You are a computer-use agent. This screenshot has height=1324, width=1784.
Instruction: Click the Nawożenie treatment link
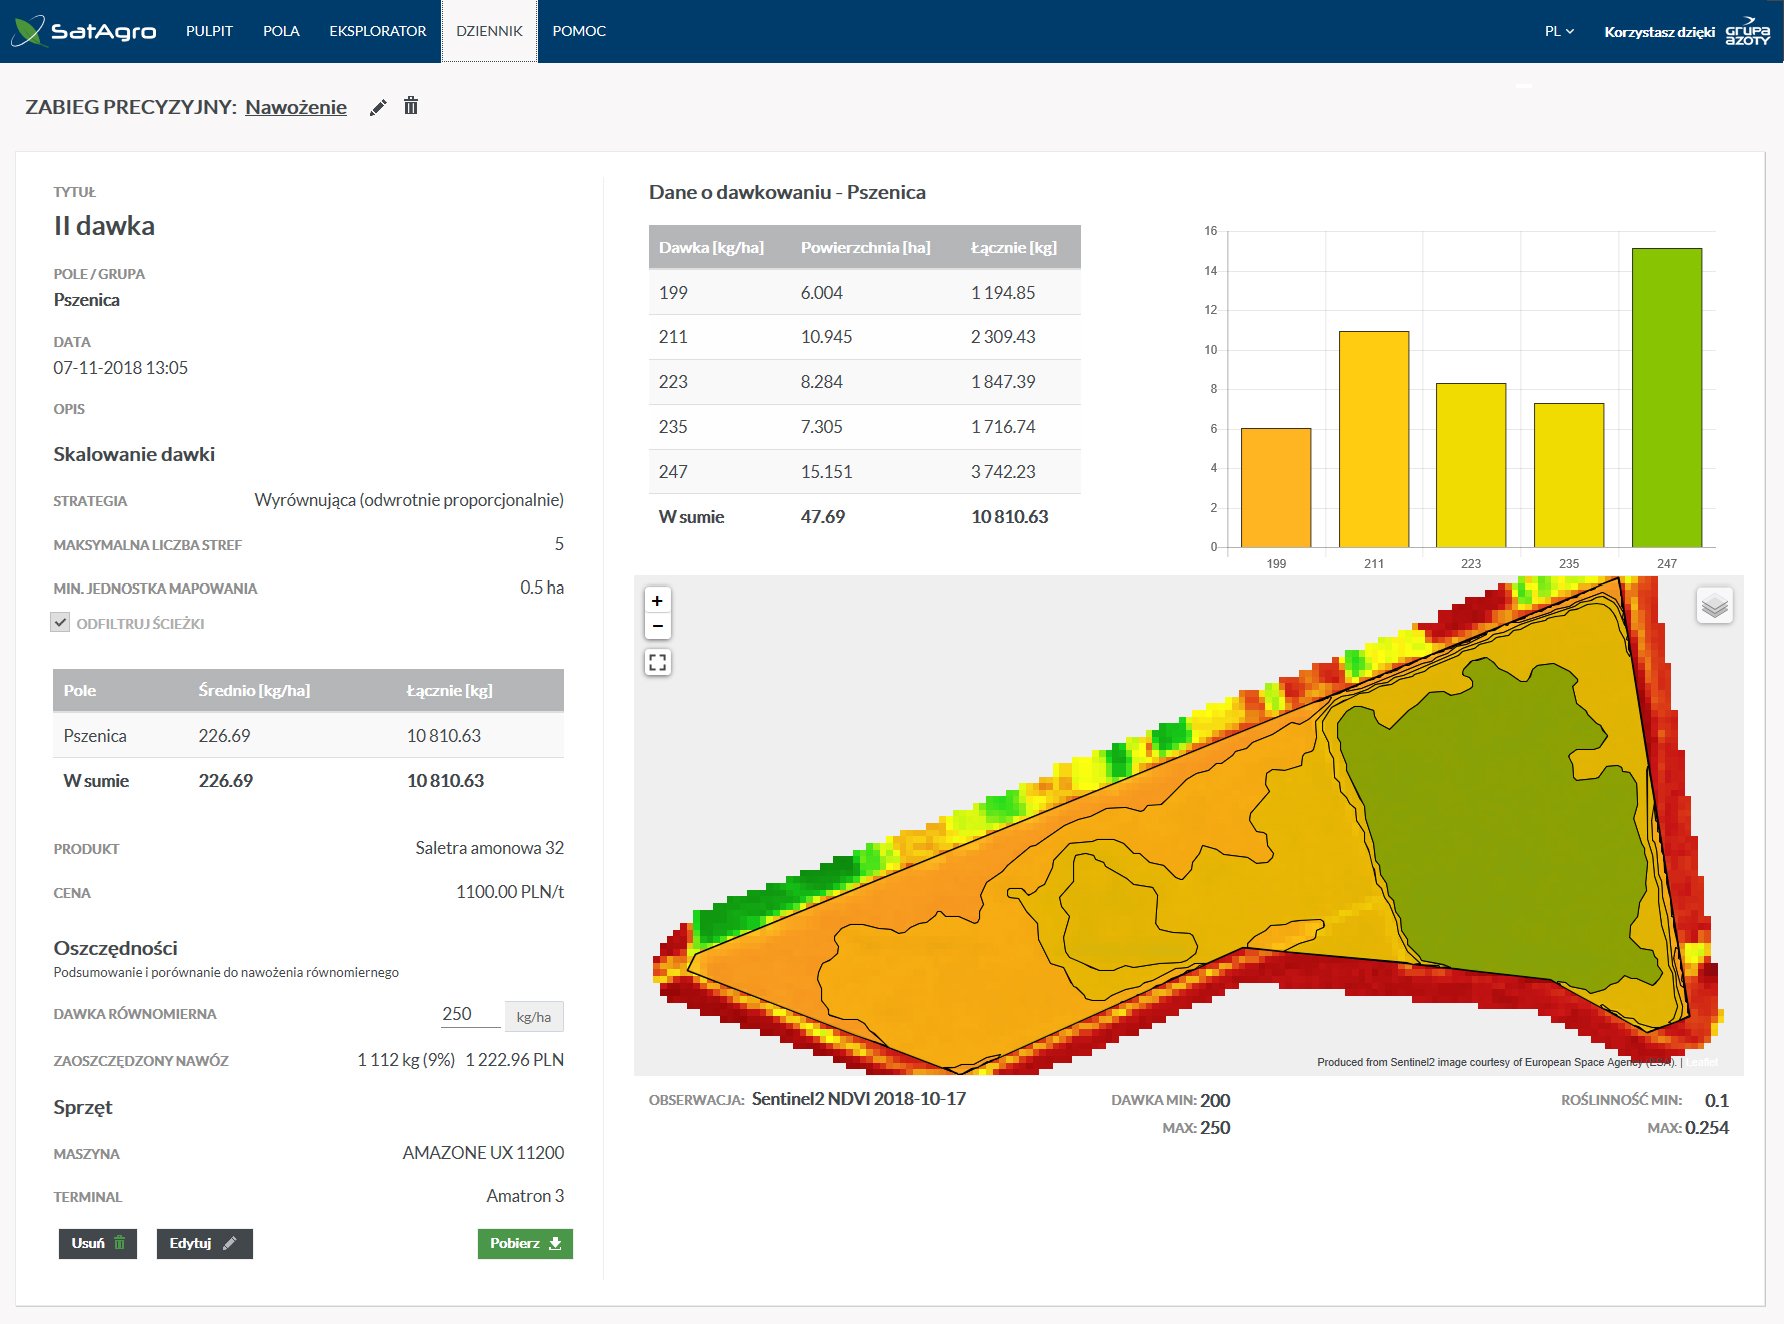click(x=296, y=107)
